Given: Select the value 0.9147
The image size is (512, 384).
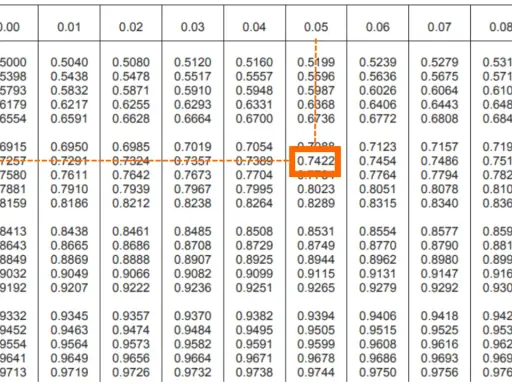Looking at the screenshot, I should coord(439,274).
